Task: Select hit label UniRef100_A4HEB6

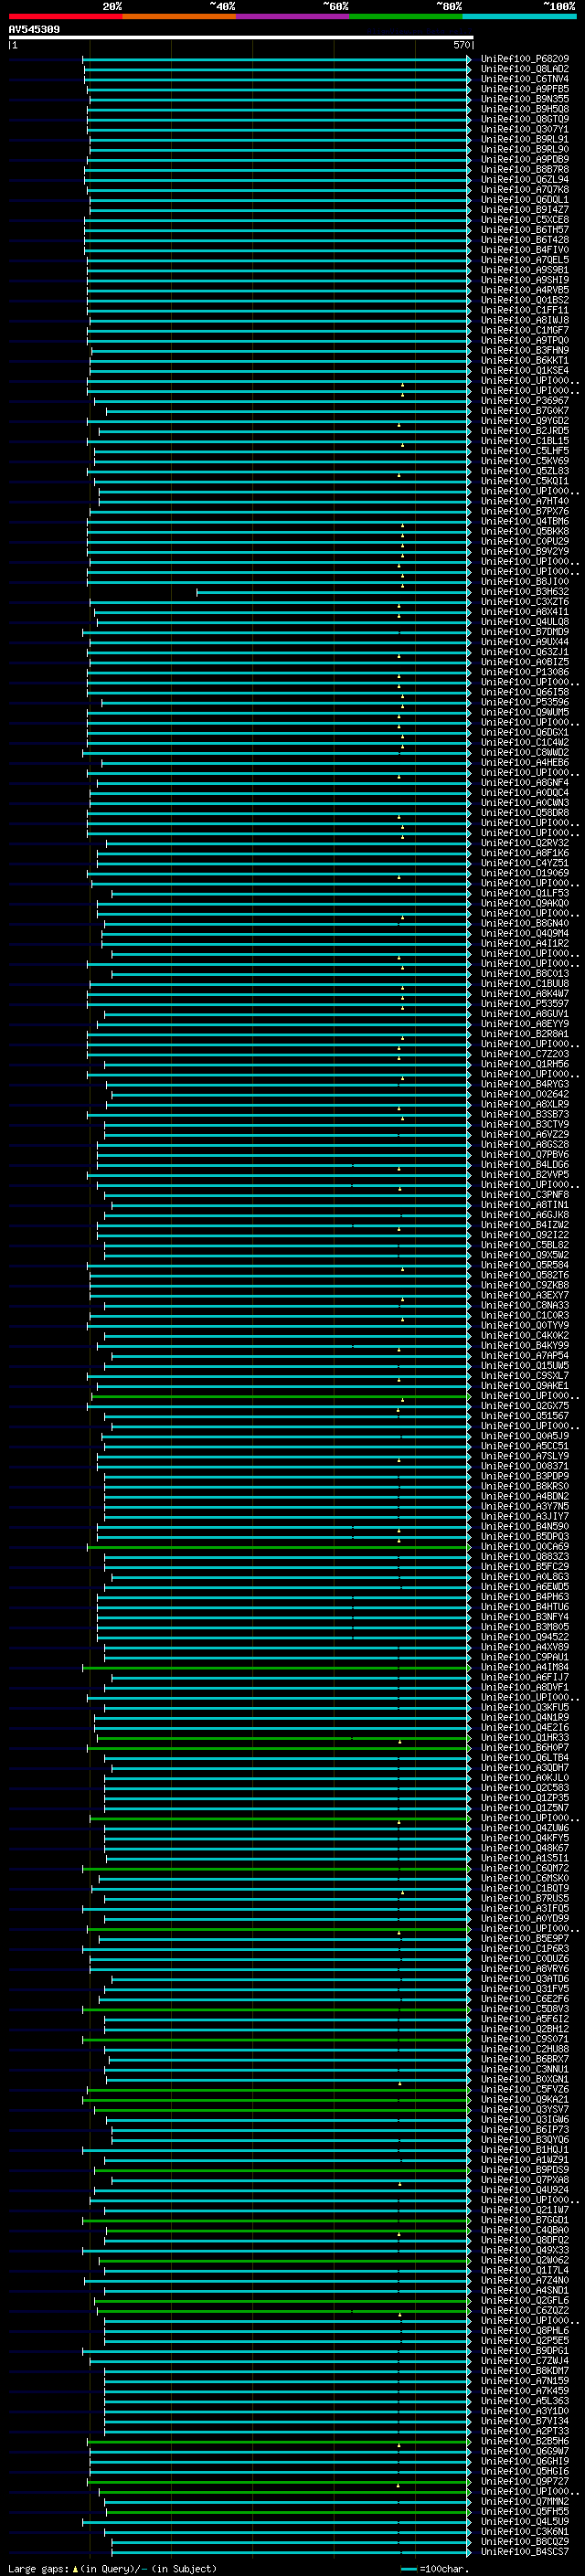Action: [525, 763]
